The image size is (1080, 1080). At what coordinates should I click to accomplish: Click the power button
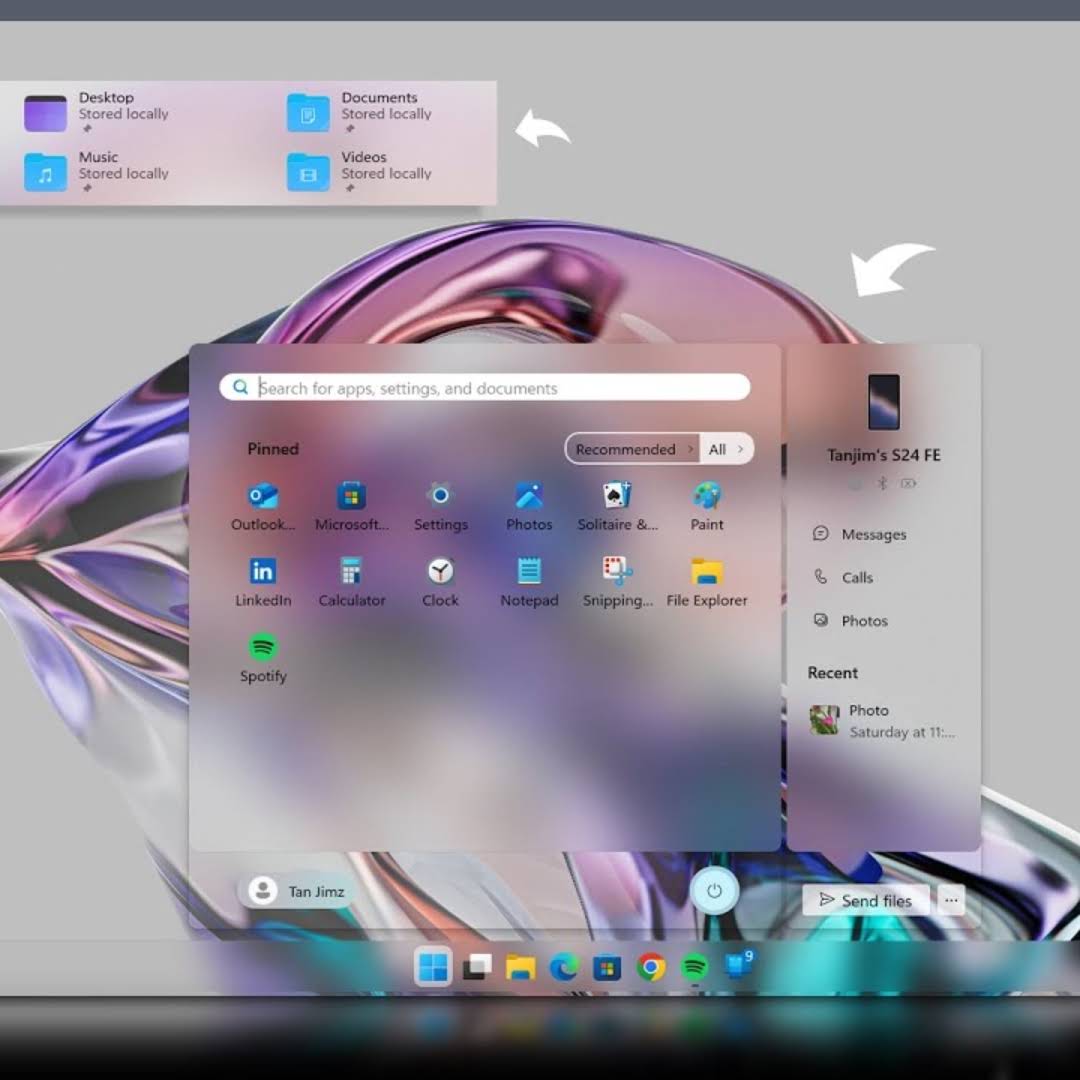pos(714,891)
